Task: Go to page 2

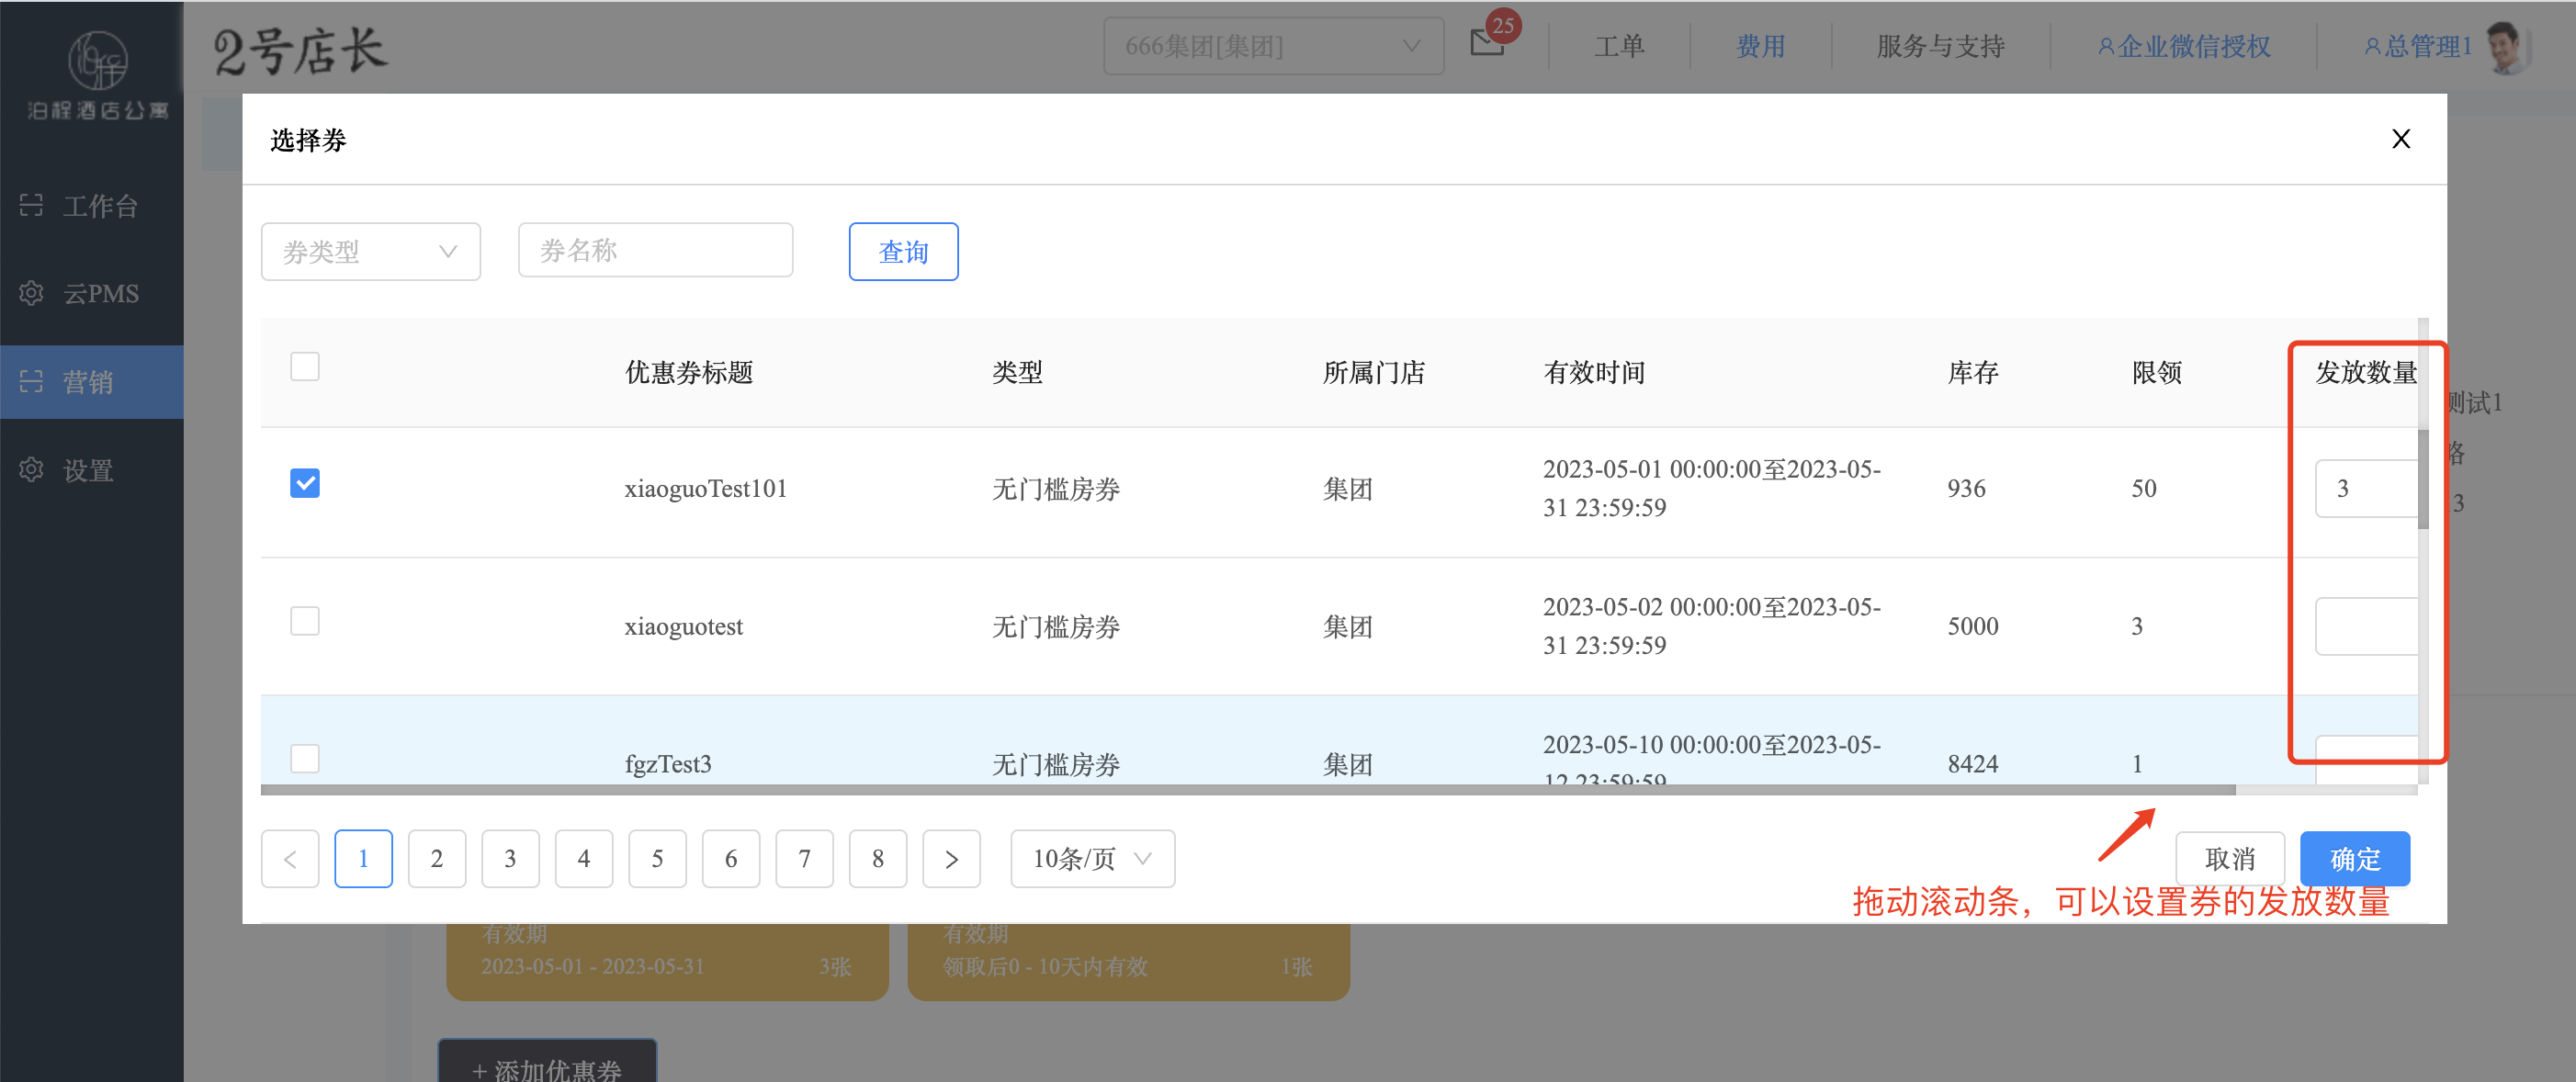Action: (437, 859)
